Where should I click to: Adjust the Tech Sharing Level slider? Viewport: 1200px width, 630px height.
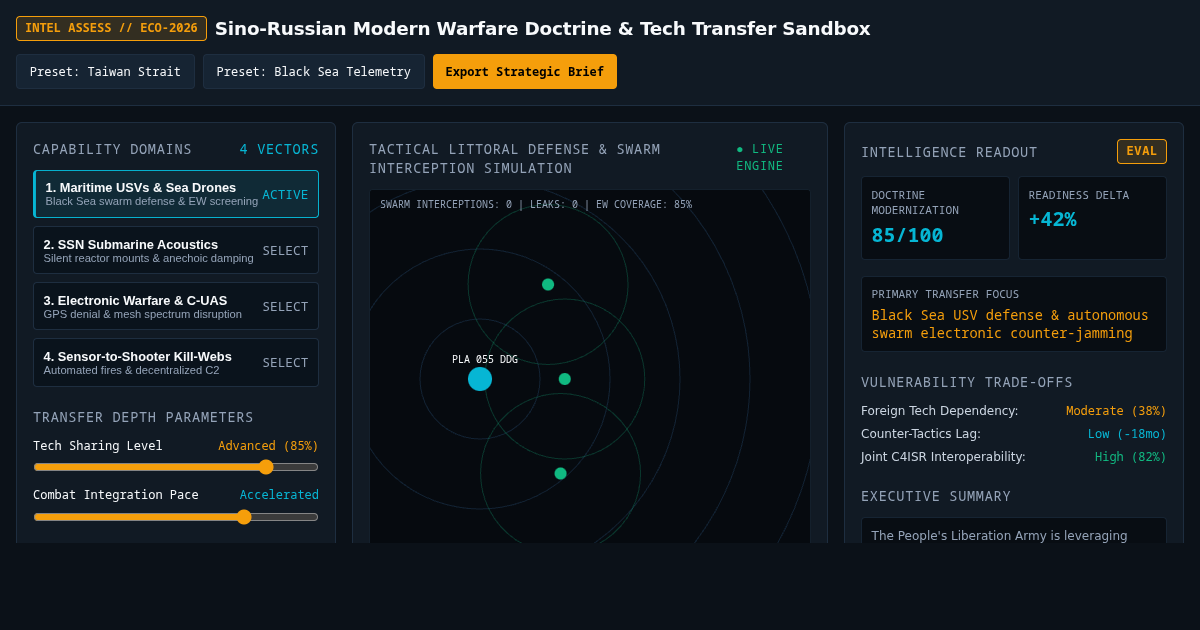coord(176,467)
